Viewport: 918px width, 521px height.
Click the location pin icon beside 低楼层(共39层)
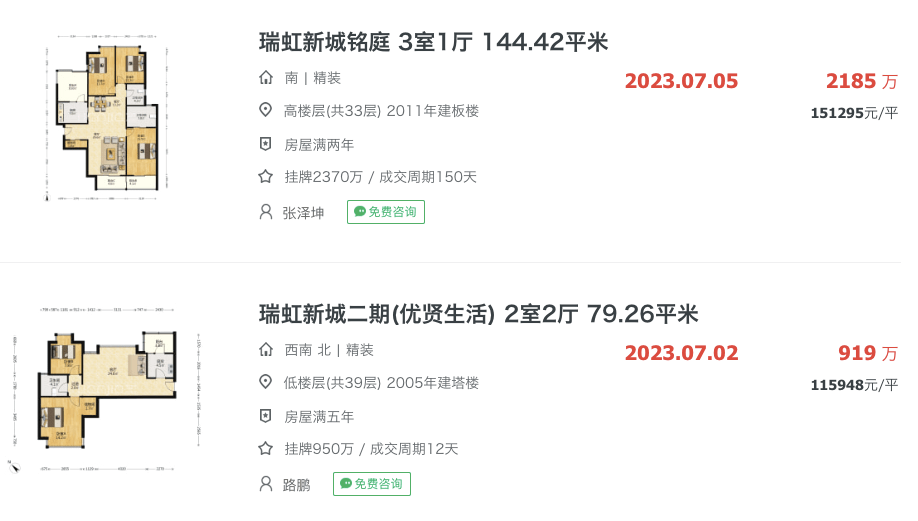coord(266,382)
